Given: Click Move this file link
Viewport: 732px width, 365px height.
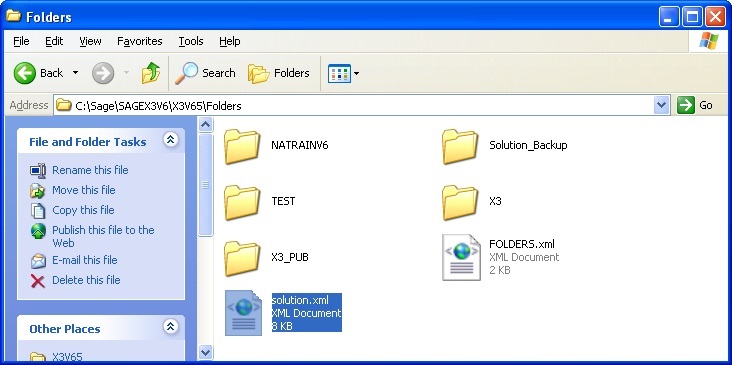Looking at the screenshot, I should point(84,190).
